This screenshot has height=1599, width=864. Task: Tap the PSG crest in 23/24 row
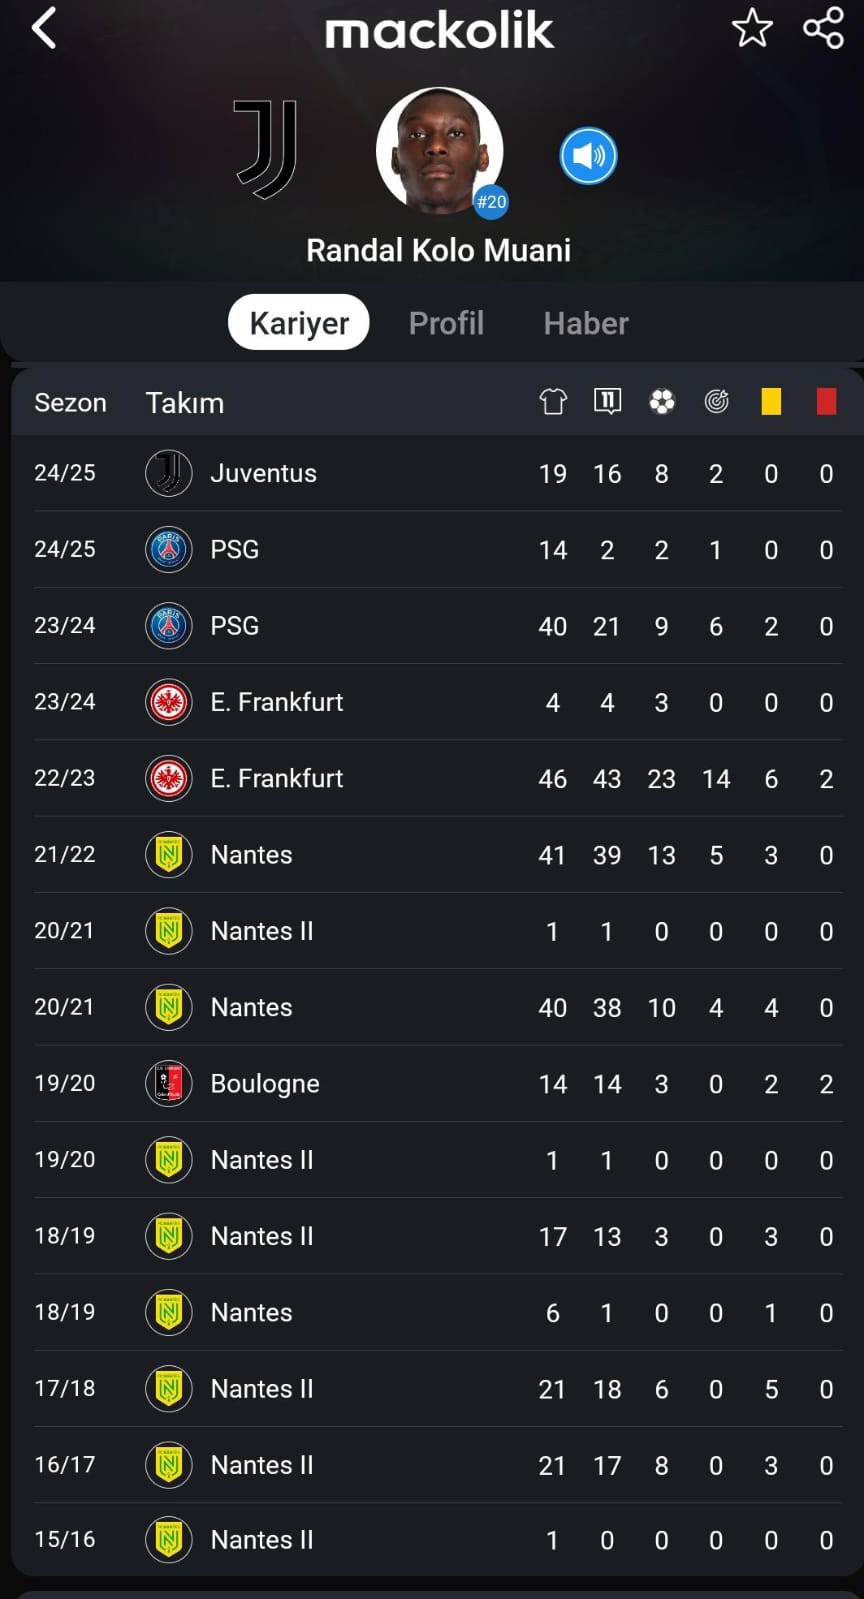pos(169,626)
